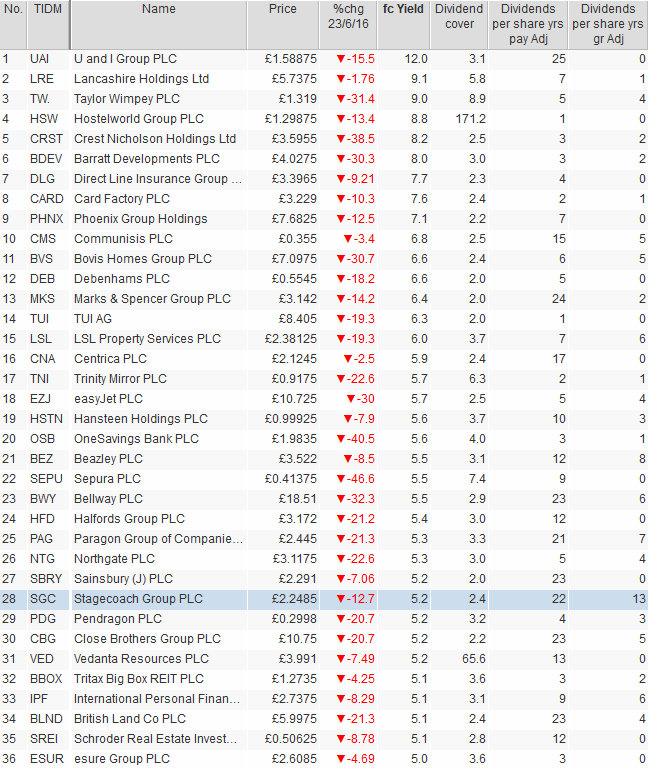
Task: Select Hostelworld Group PLC row
Action: point(324,119)
